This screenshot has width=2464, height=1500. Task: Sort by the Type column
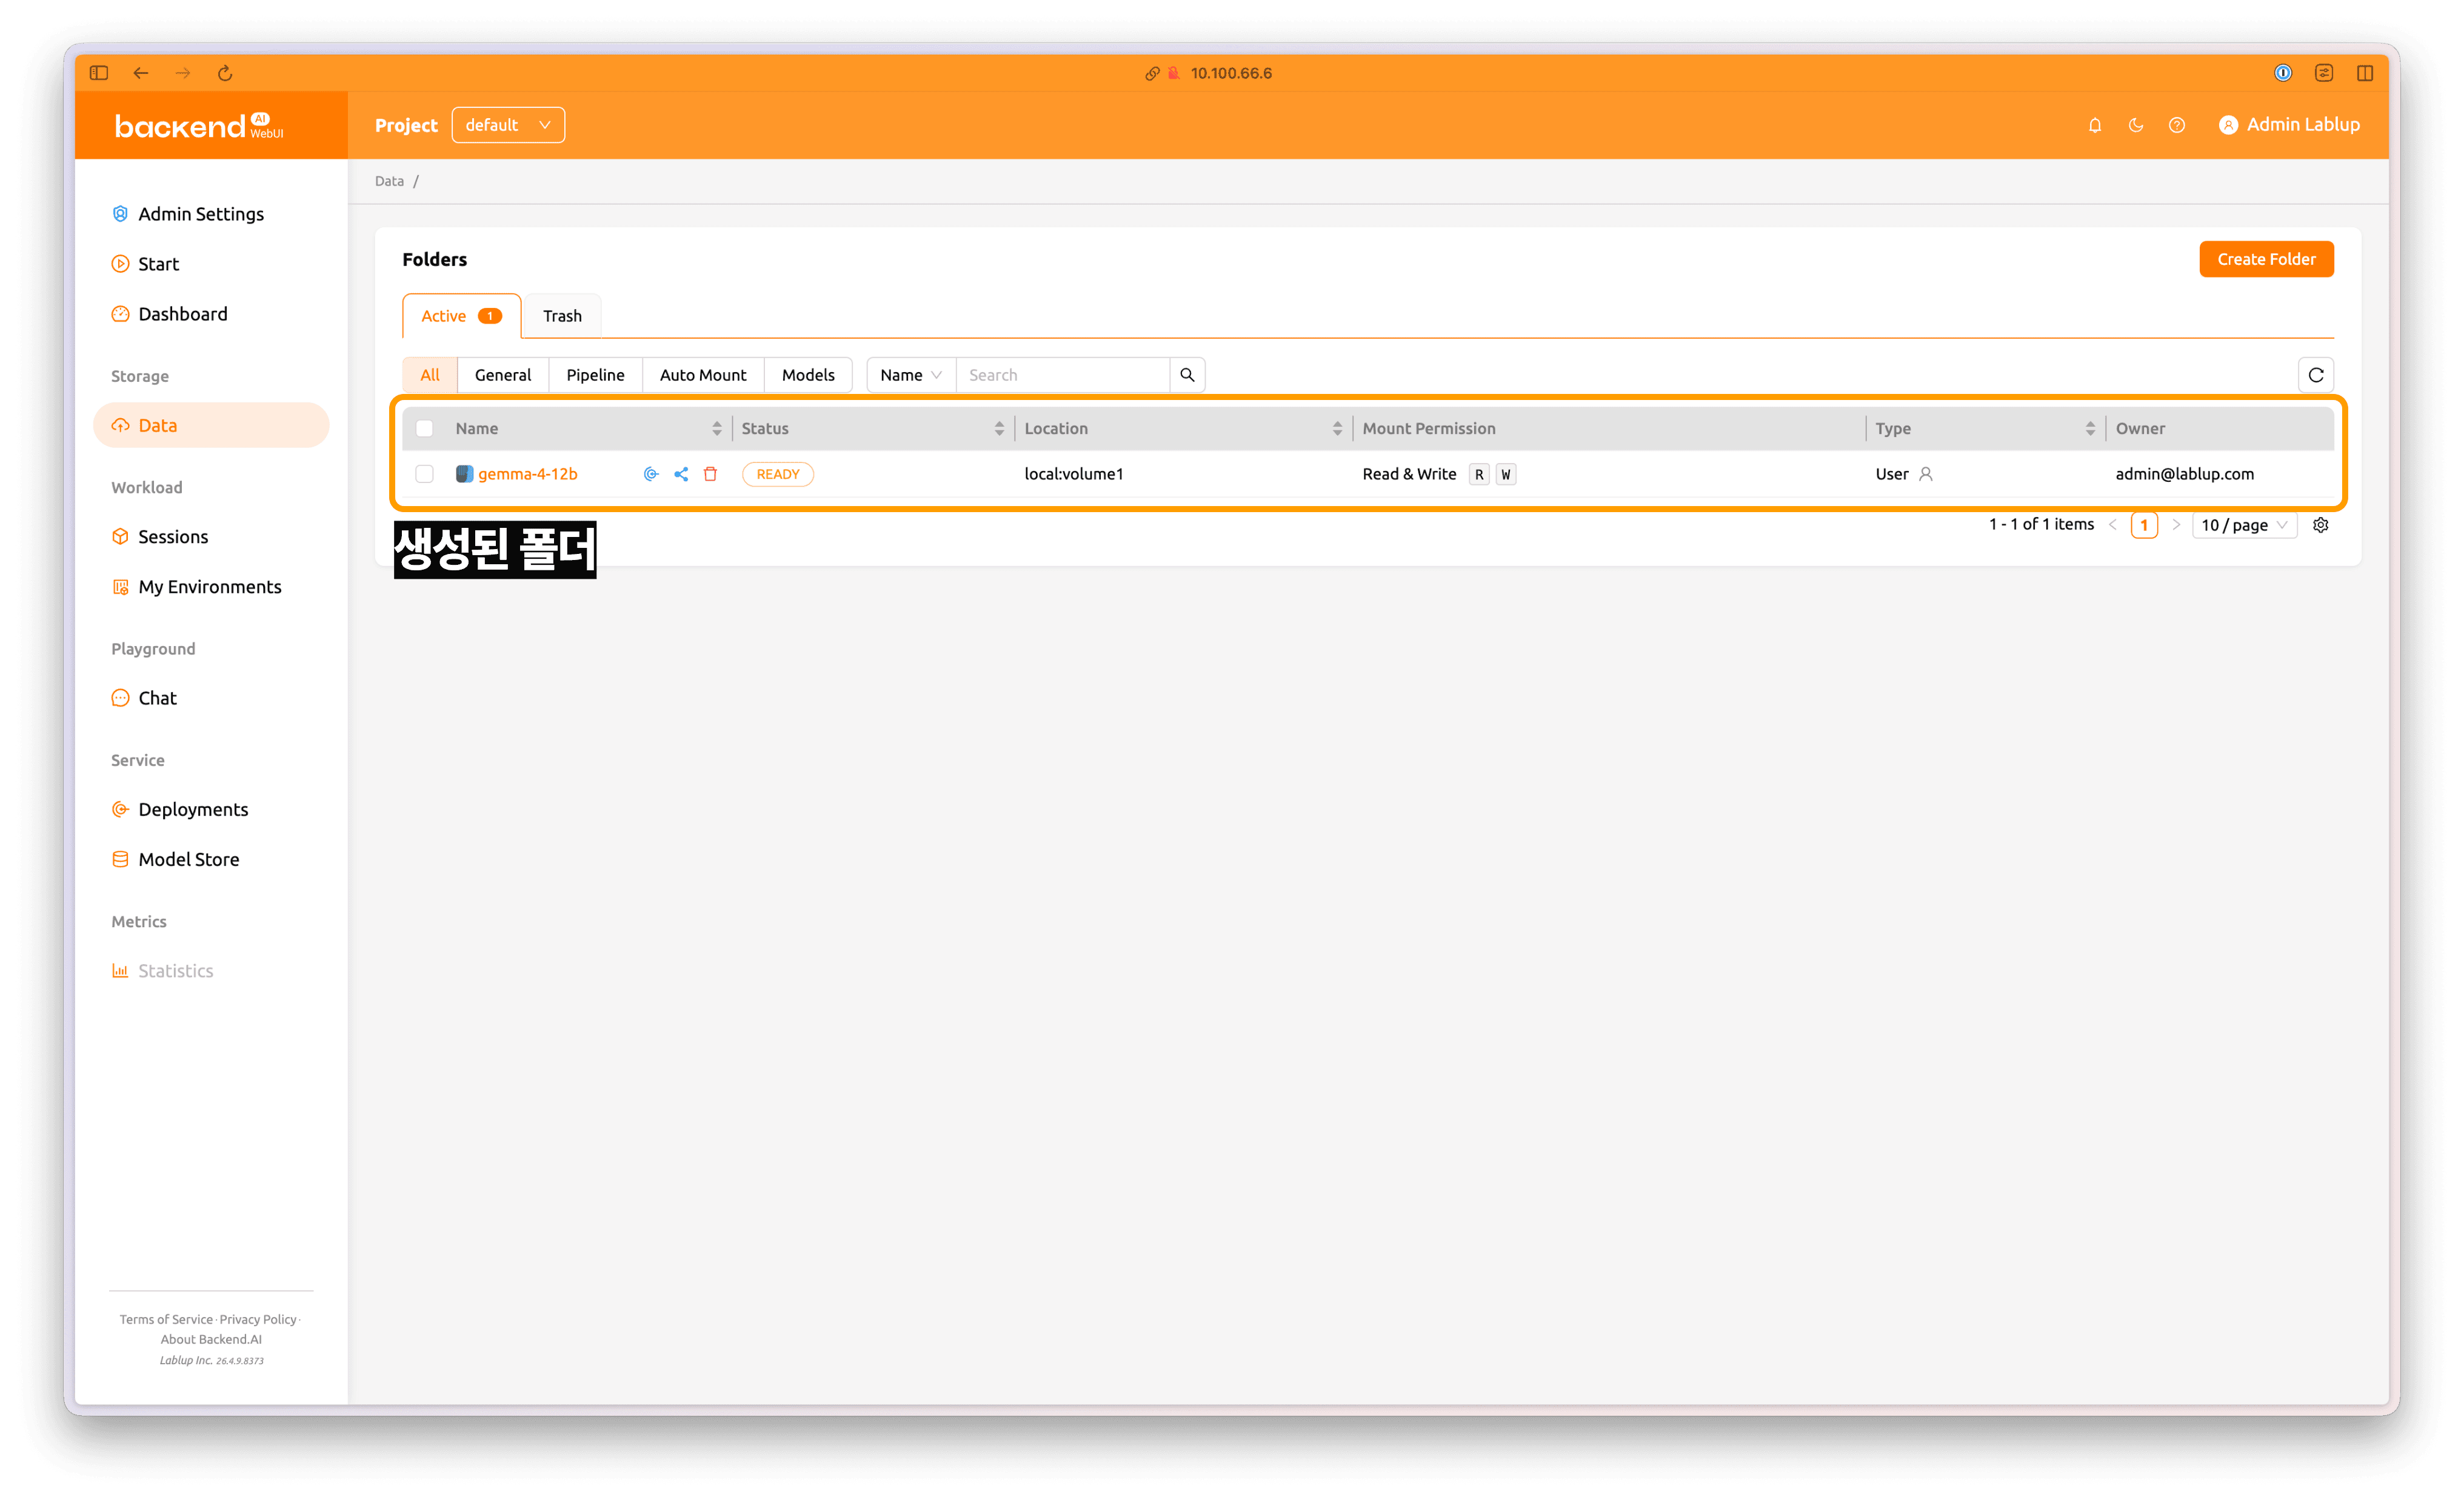pyautogui.click(x=1985, y=428)
